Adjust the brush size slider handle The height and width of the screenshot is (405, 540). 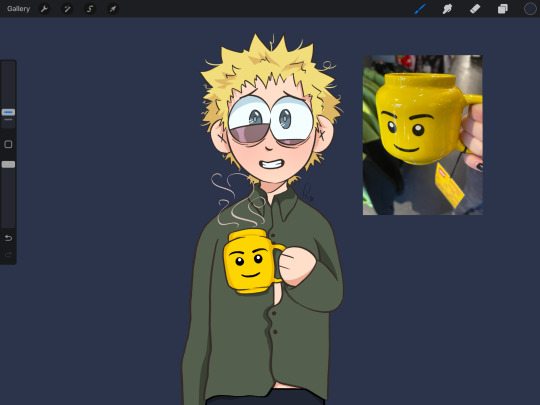[8, 112]
